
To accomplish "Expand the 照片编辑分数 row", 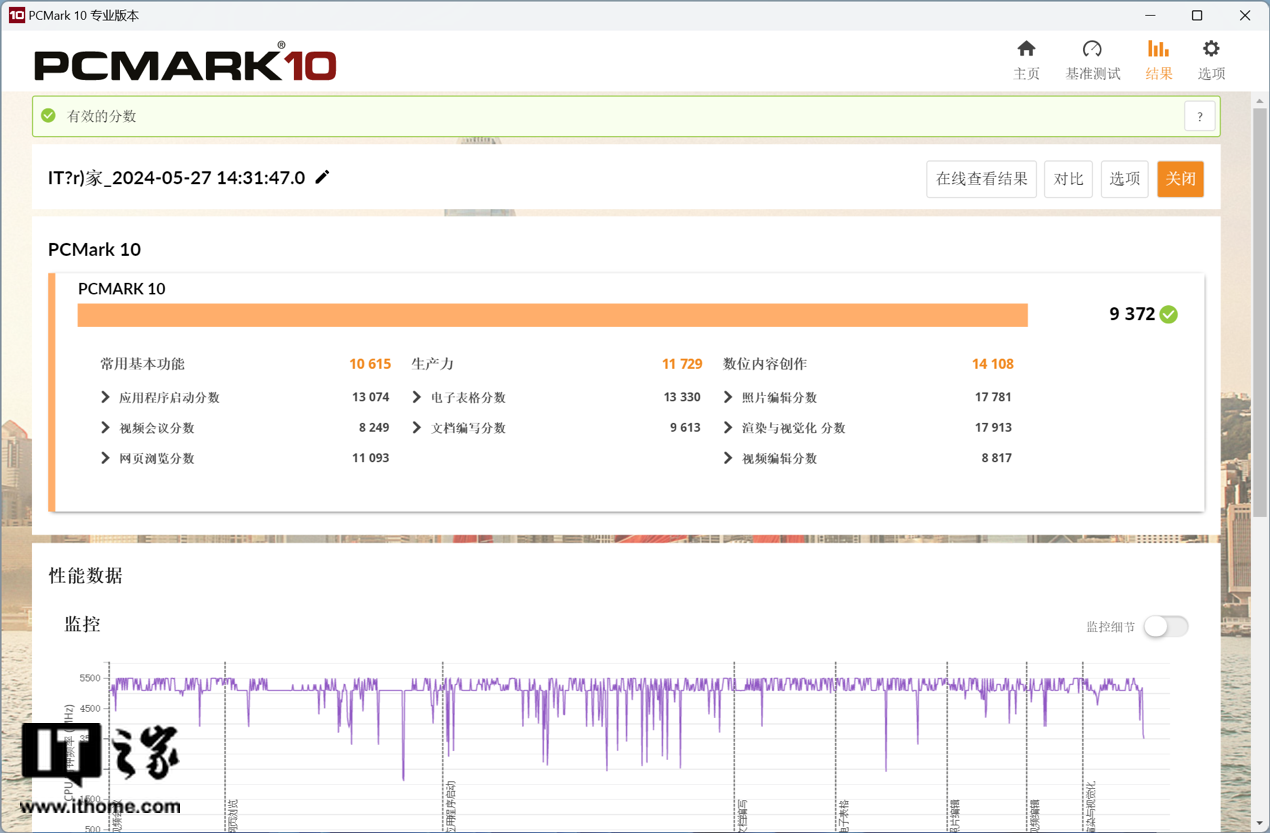I will (728, 398).
